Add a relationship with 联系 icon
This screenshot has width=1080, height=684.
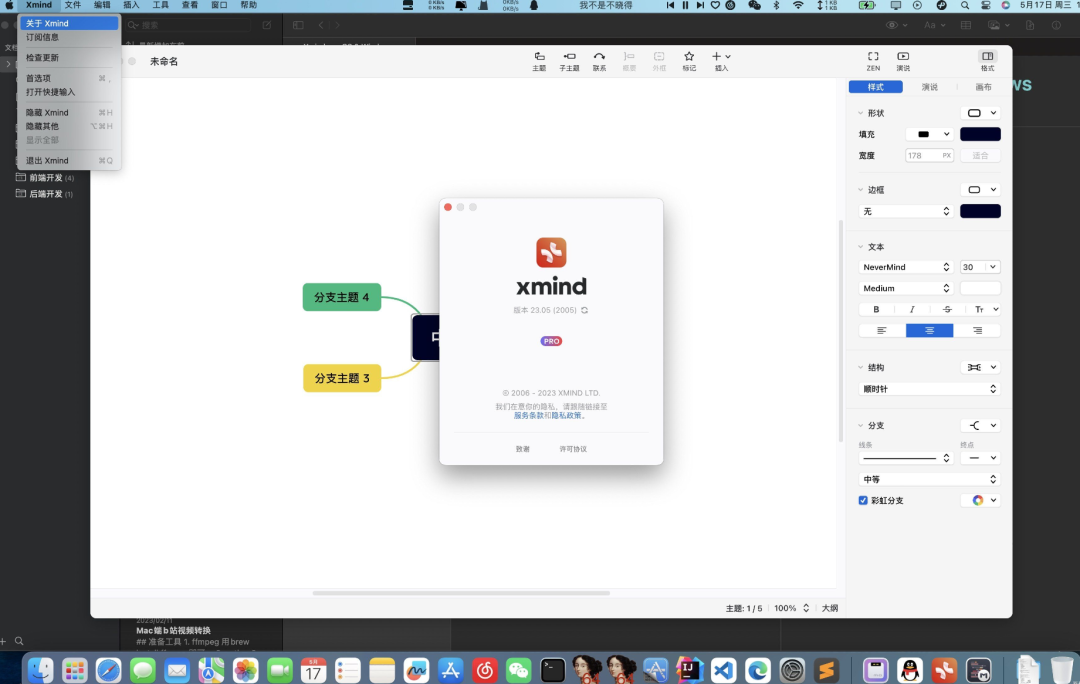[x=599, y=61]
